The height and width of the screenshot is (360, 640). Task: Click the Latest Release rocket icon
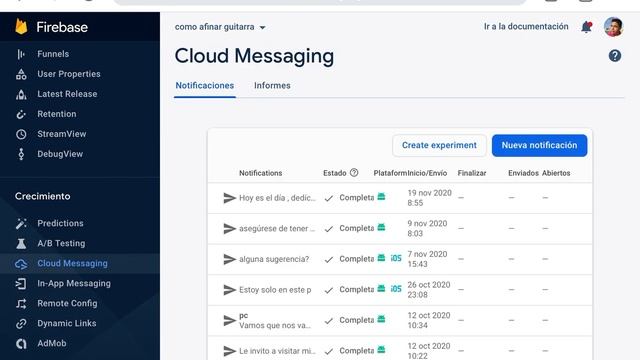pyautogui.click(x=21, y=94)
